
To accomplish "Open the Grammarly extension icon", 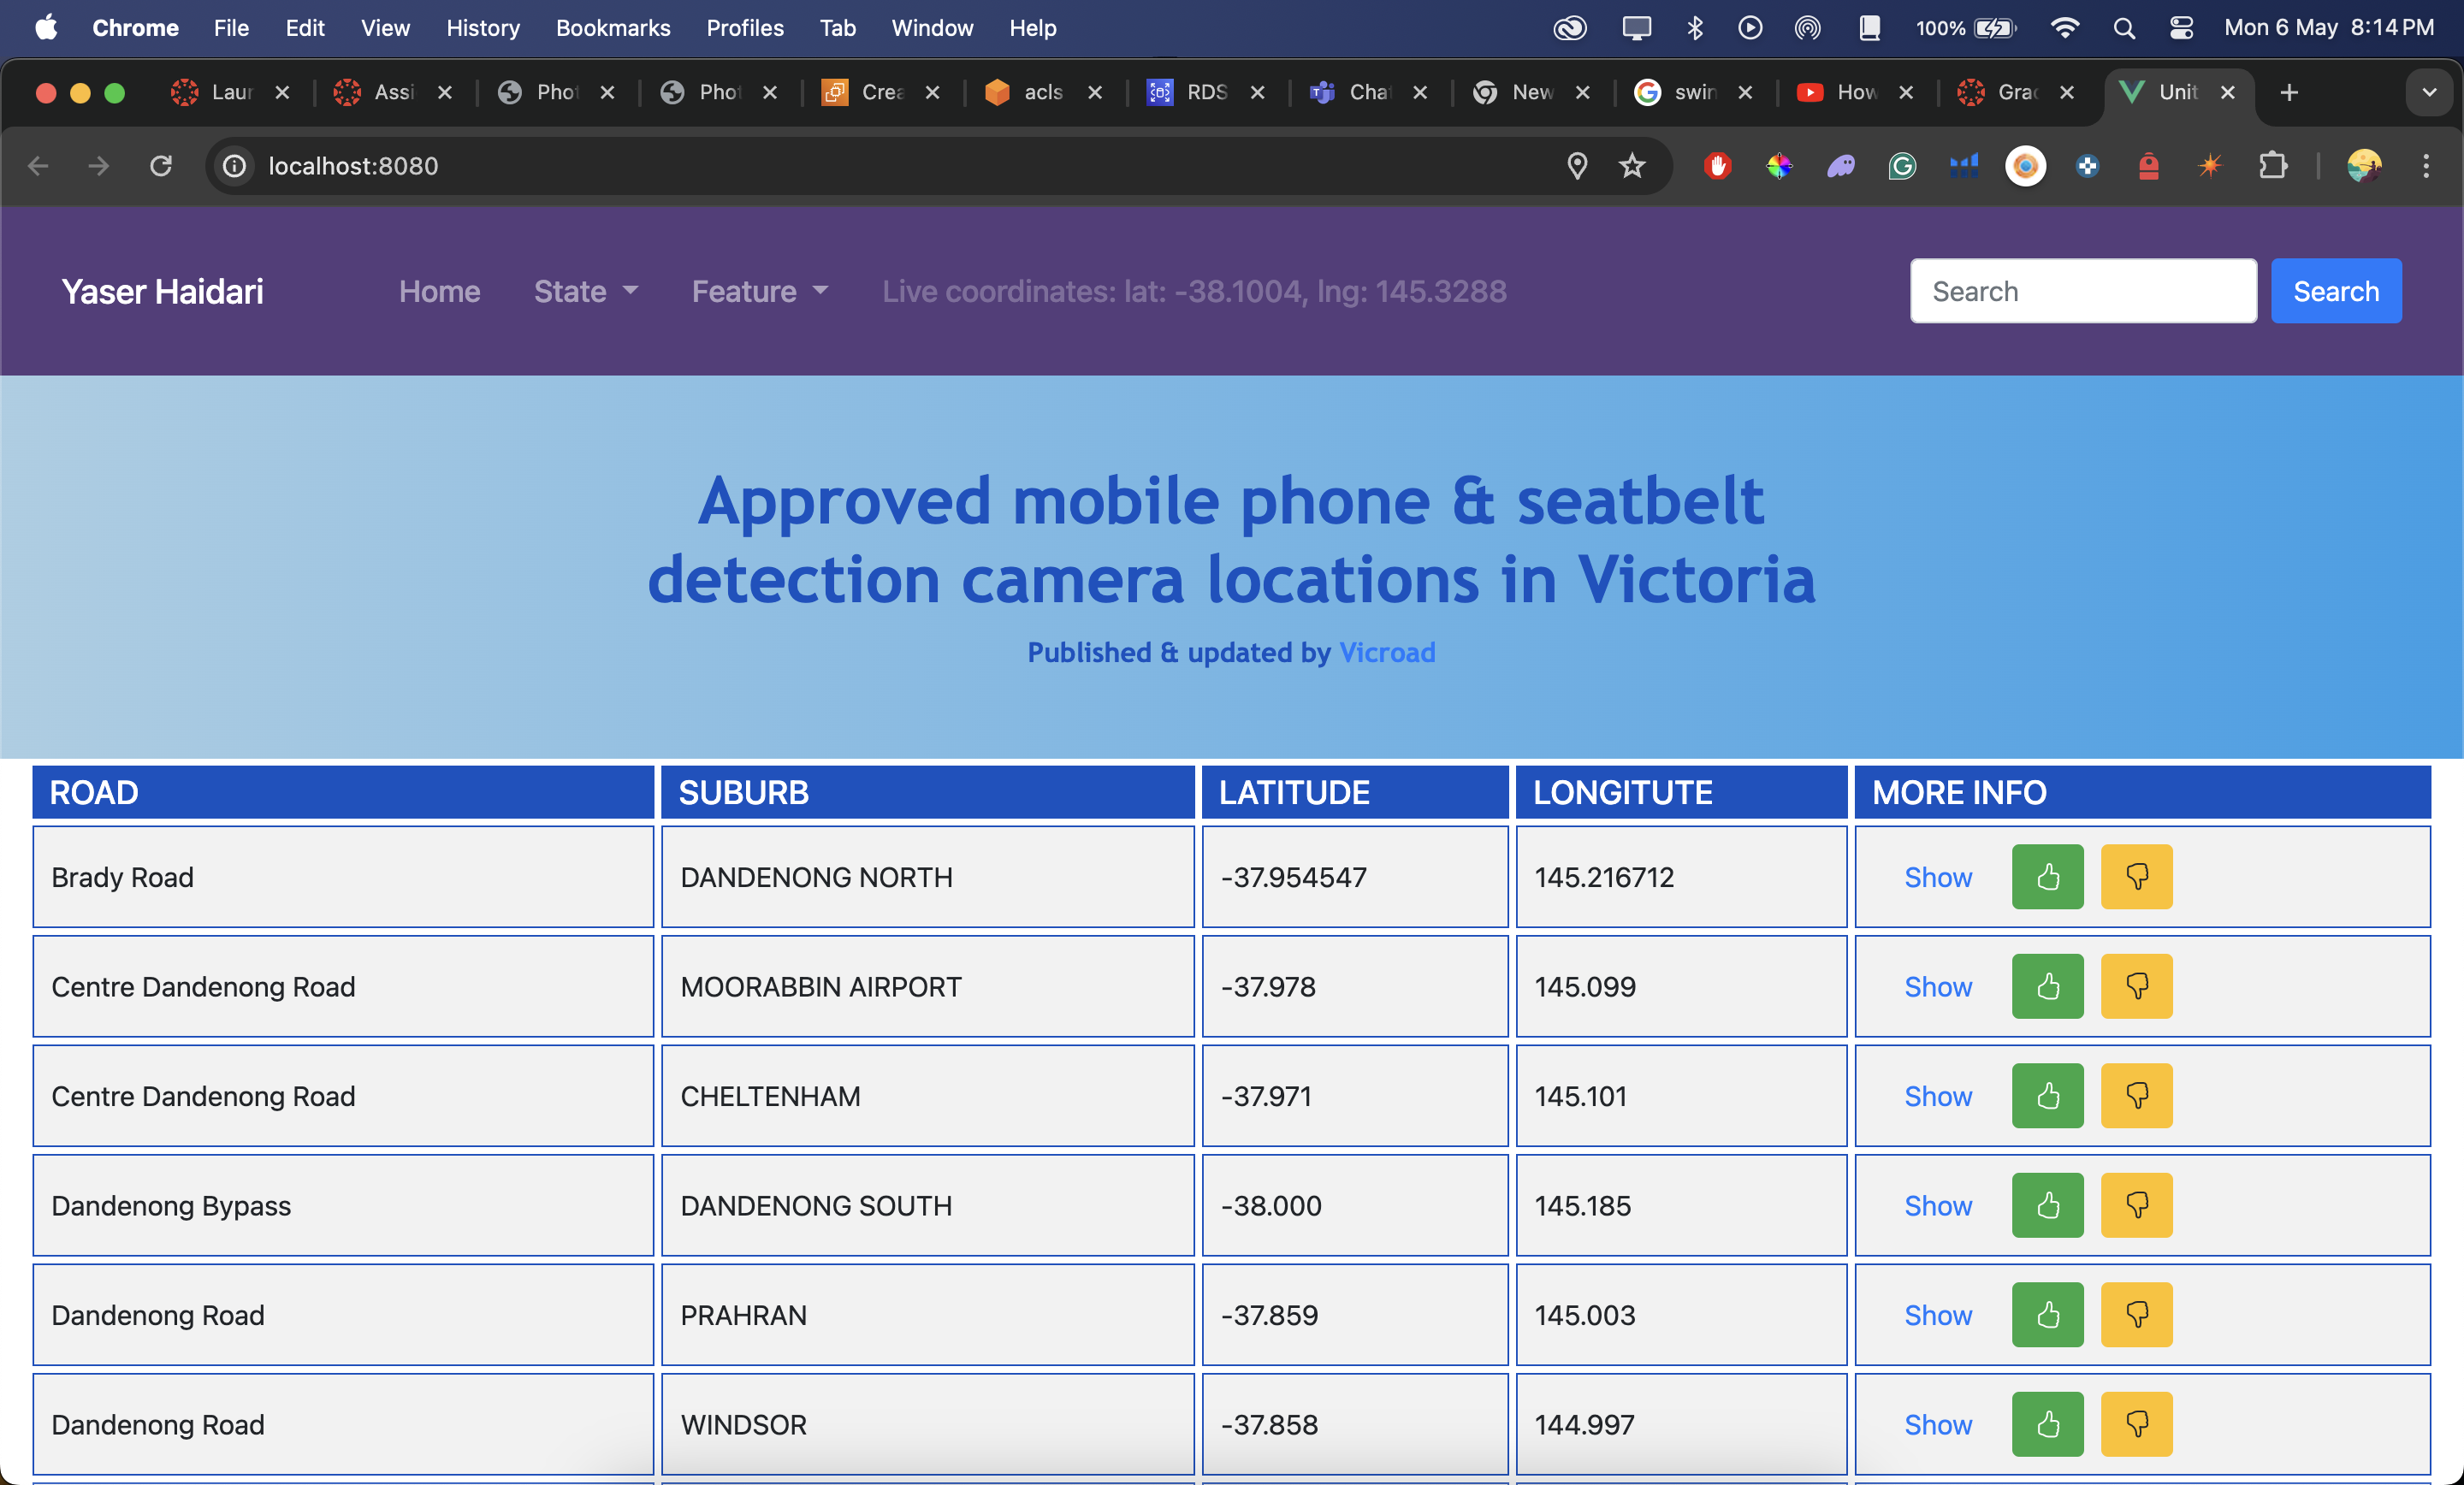I will (x=1902, y=165).
